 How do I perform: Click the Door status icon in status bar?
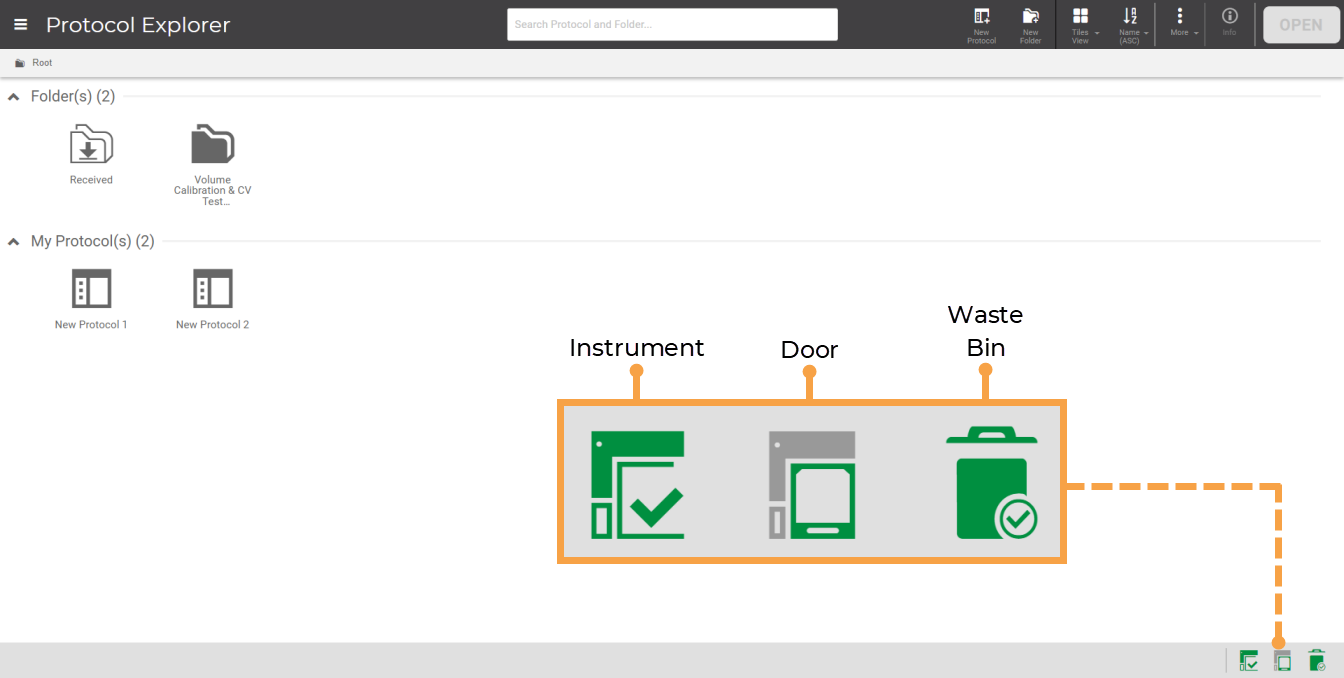[1283, 660]
